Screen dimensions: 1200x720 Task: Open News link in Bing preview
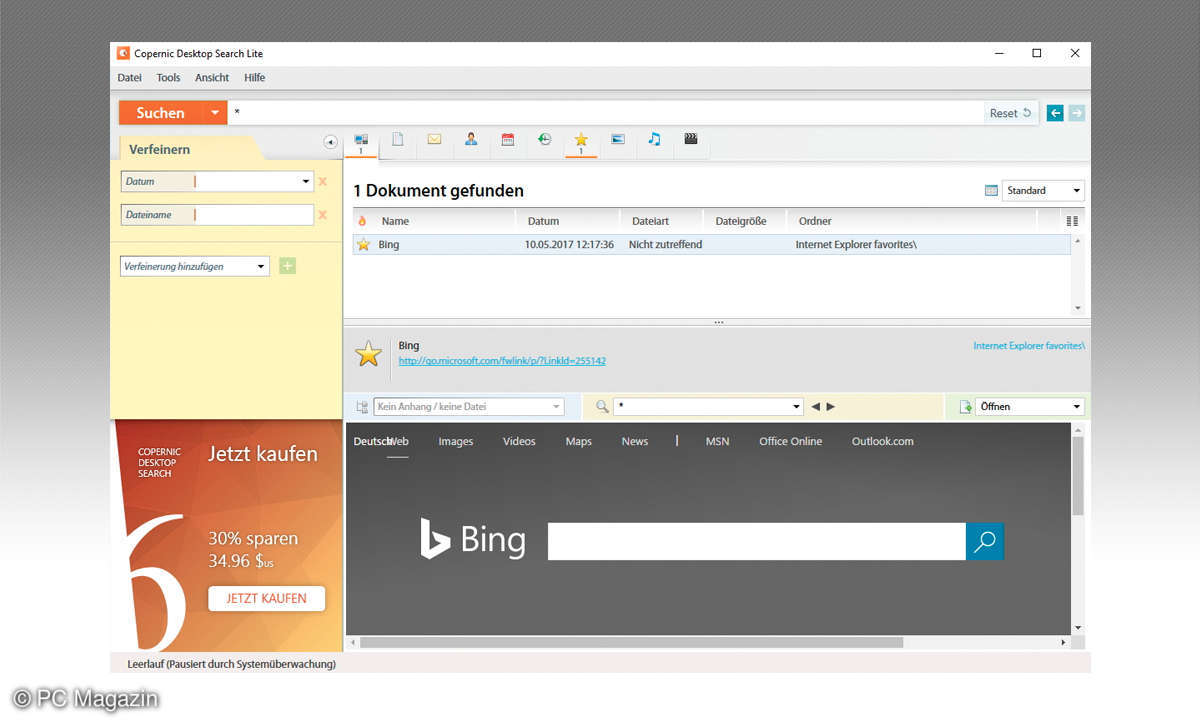click(635, 441)
